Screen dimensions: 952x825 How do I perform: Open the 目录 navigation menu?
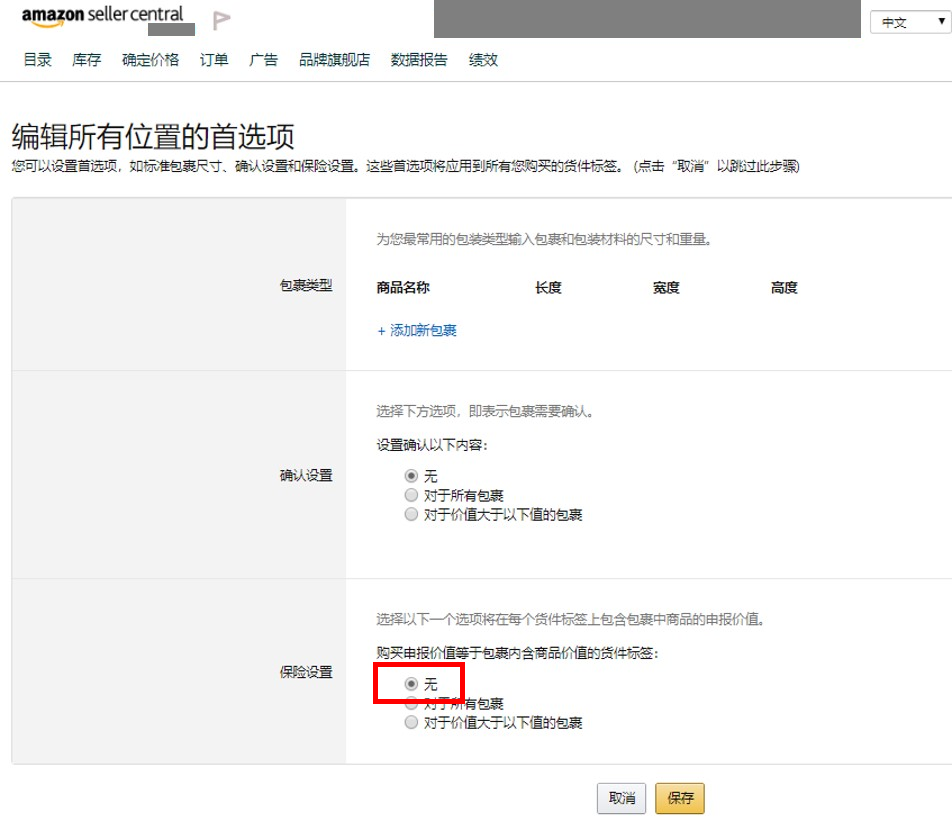[x=36, y=60]
